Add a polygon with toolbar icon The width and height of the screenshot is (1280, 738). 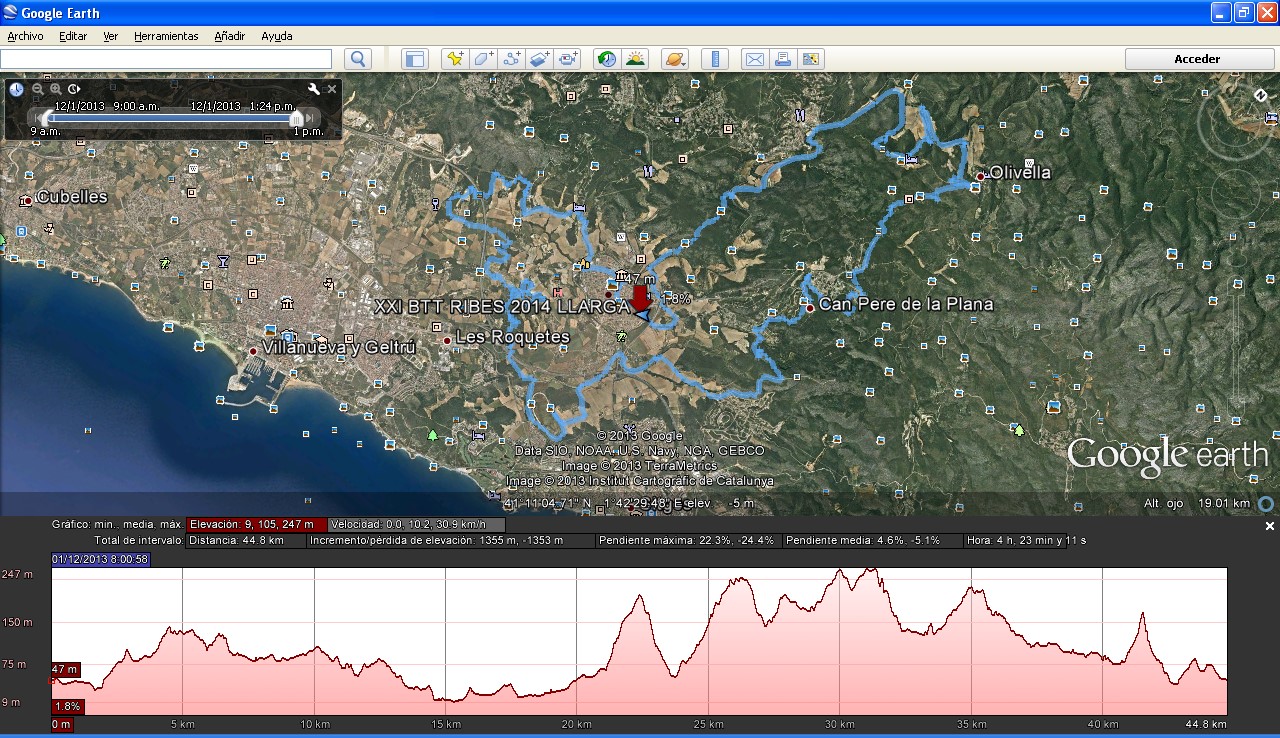click(484, 59)
